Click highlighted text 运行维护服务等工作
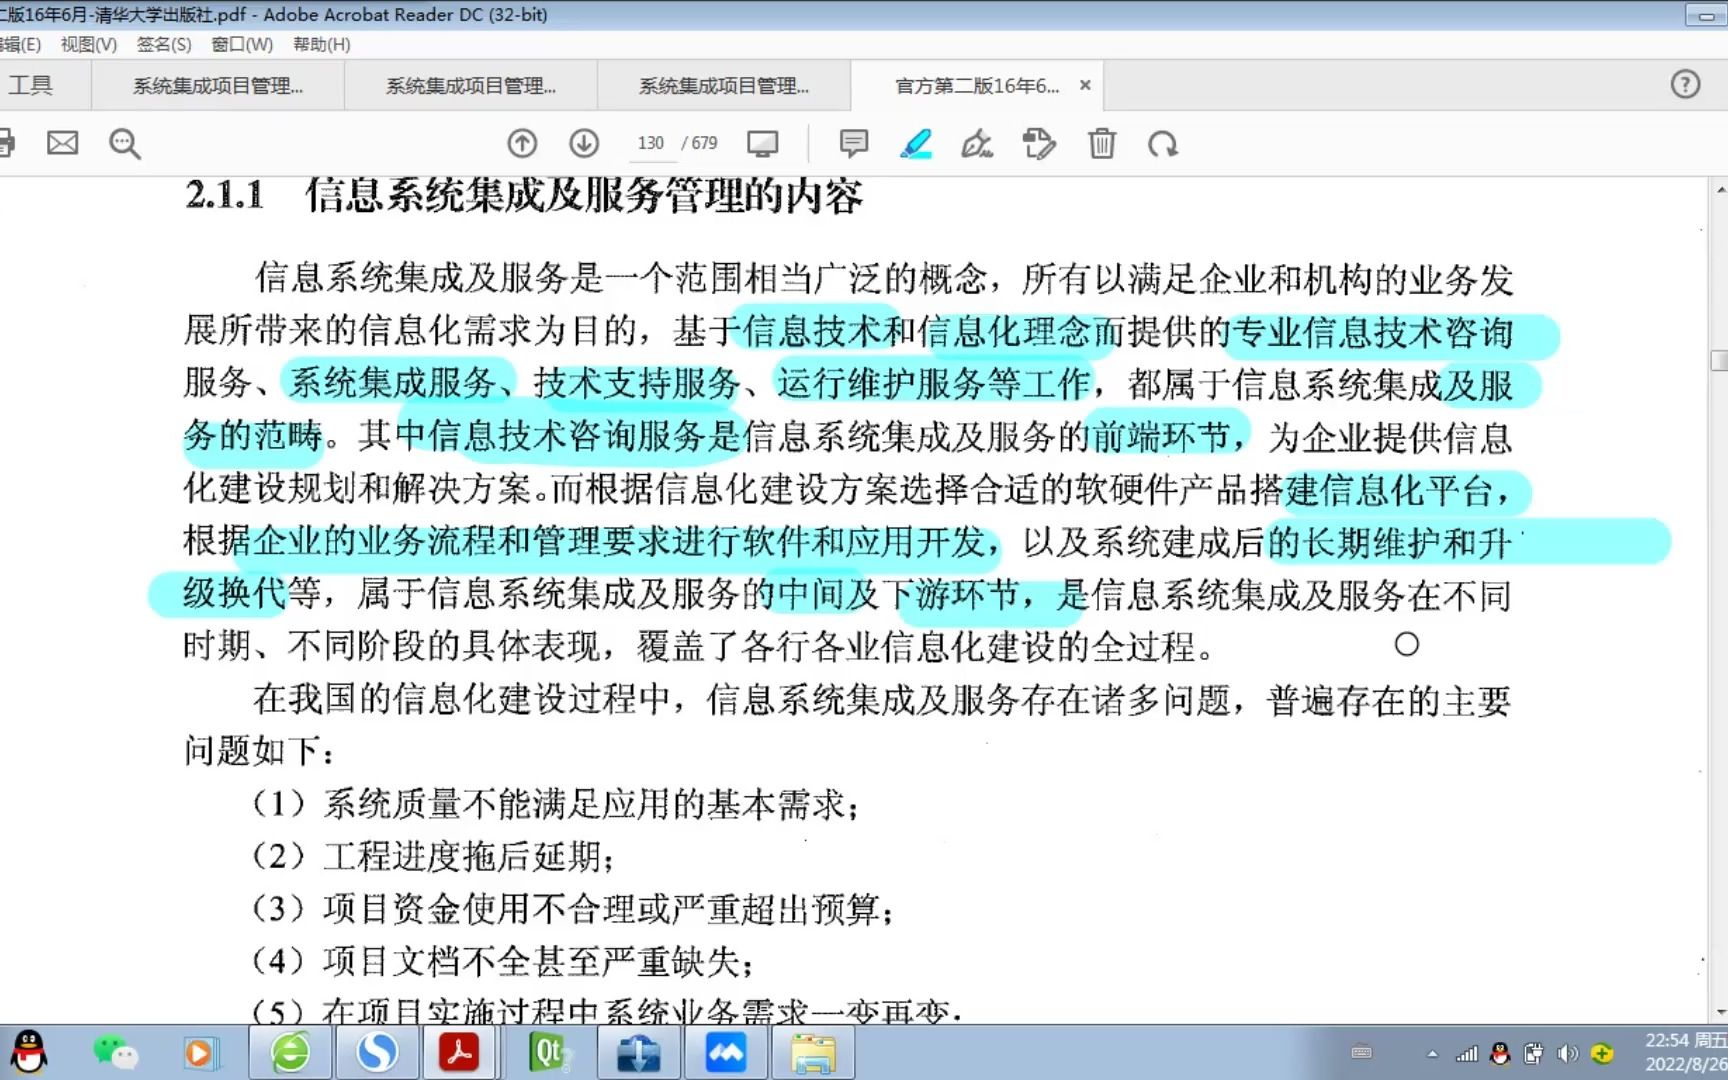The image size is (1728, 1080). 934,383
